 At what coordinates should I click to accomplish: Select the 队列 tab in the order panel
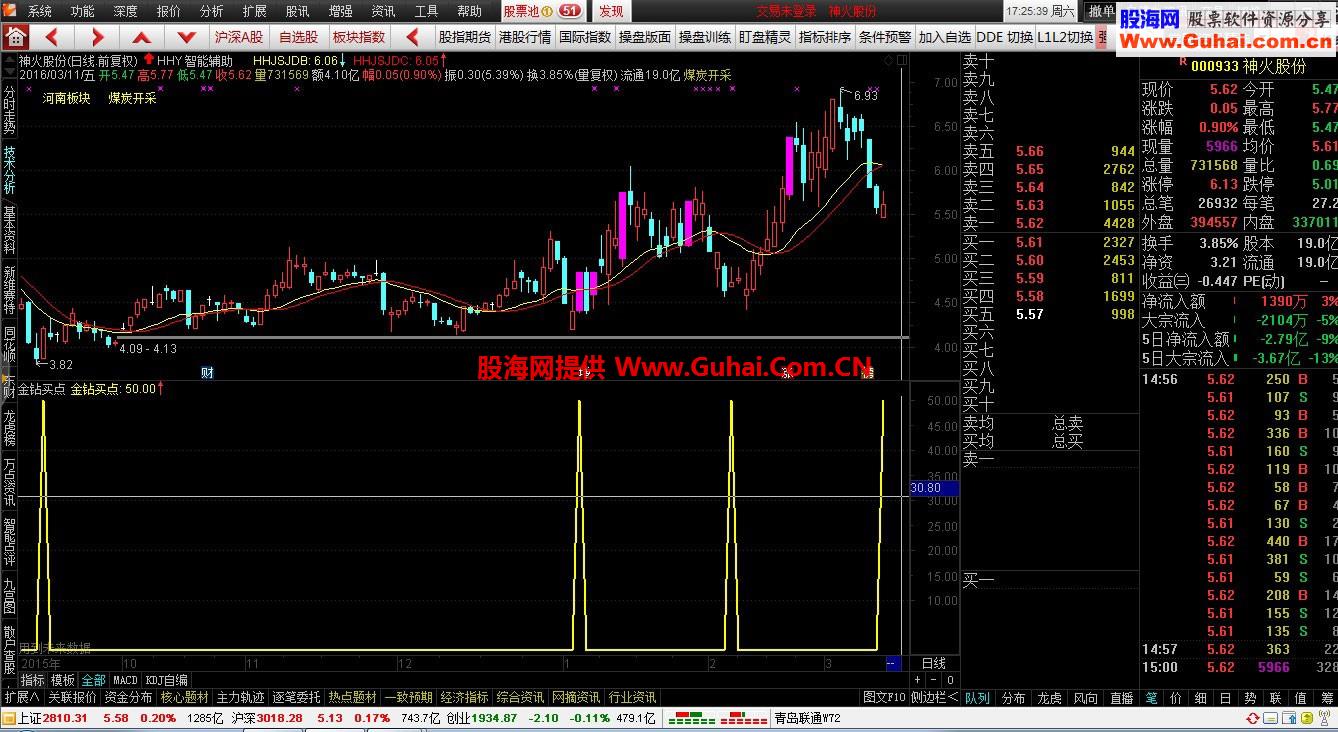[x=977, y=698]
